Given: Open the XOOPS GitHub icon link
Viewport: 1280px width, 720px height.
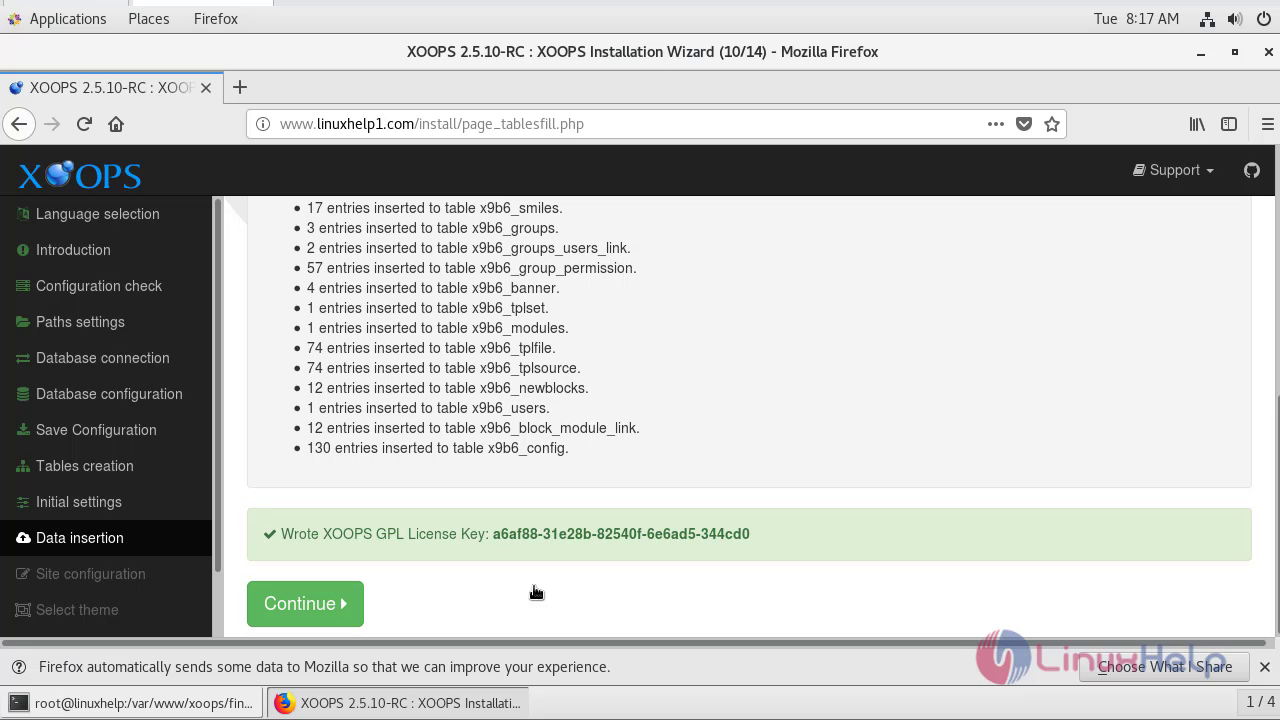Looking at the screenshot, I should pyautogui.click(x=1252, y=170).
